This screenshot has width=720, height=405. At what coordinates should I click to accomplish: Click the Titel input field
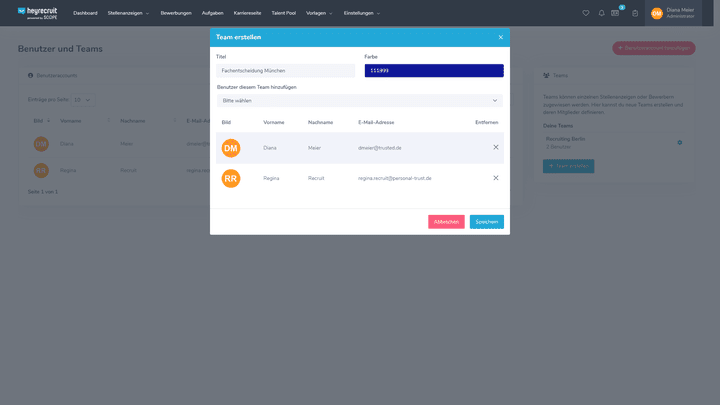click(285, 71)
